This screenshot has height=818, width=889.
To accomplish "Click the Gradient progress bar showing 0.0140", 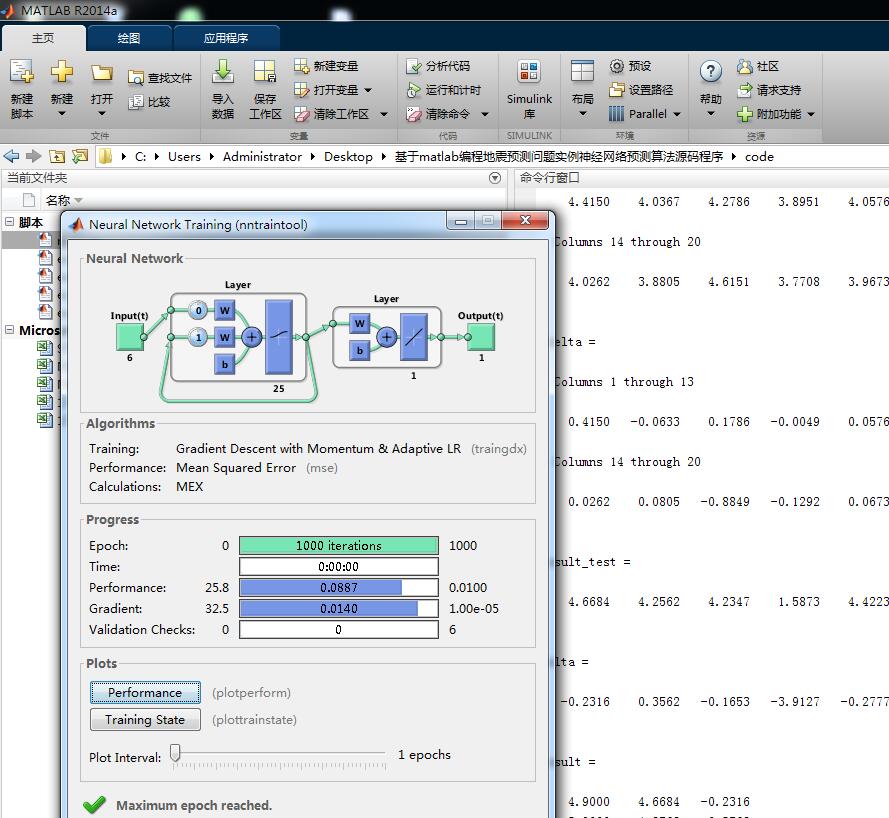I will [x=338, y=608].
